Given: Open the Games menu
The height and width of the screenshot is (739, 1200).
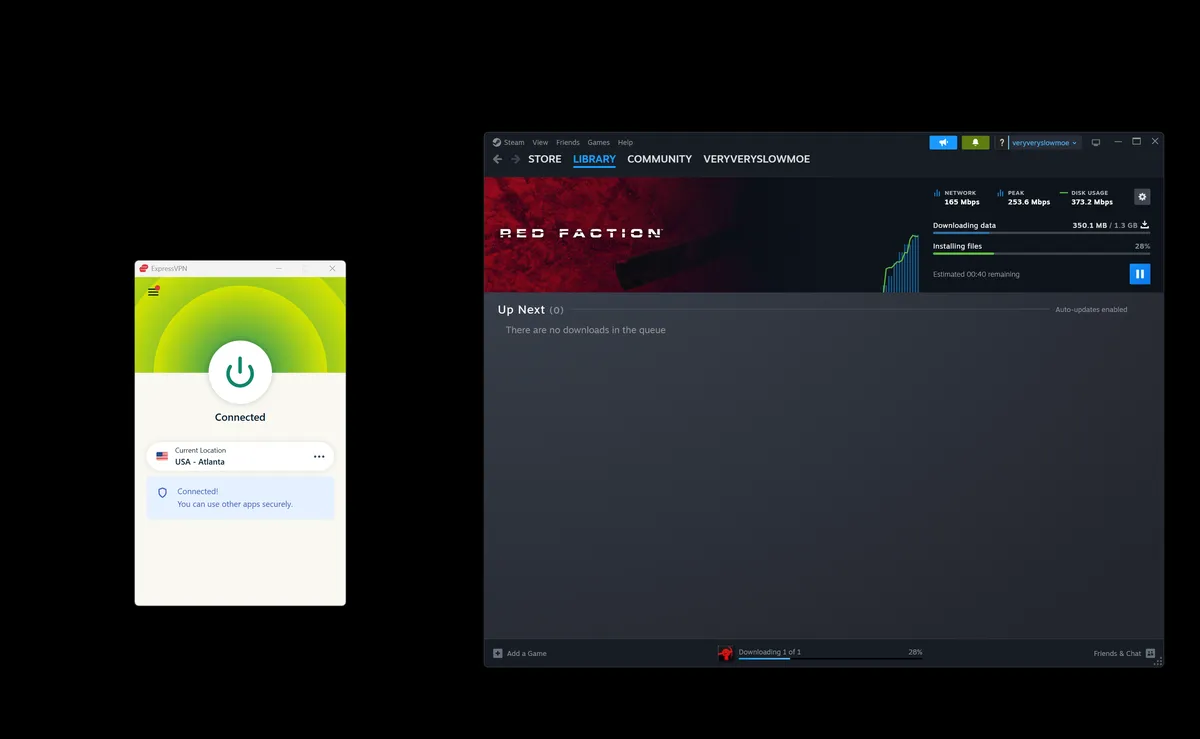Looking at the screenshot, I should point(598,143).
